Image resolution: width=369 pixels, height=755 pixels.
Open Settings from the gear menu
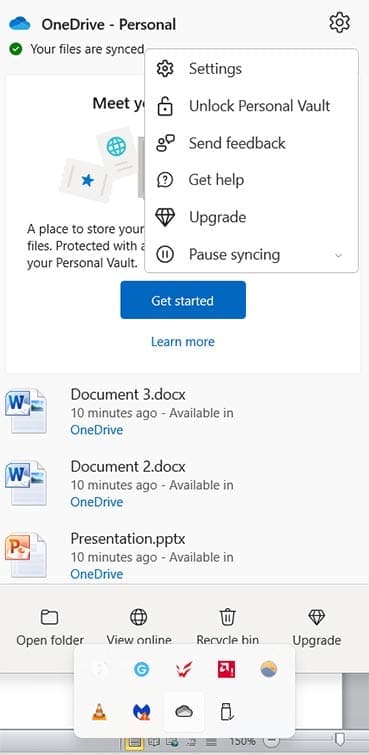[251, 68]
